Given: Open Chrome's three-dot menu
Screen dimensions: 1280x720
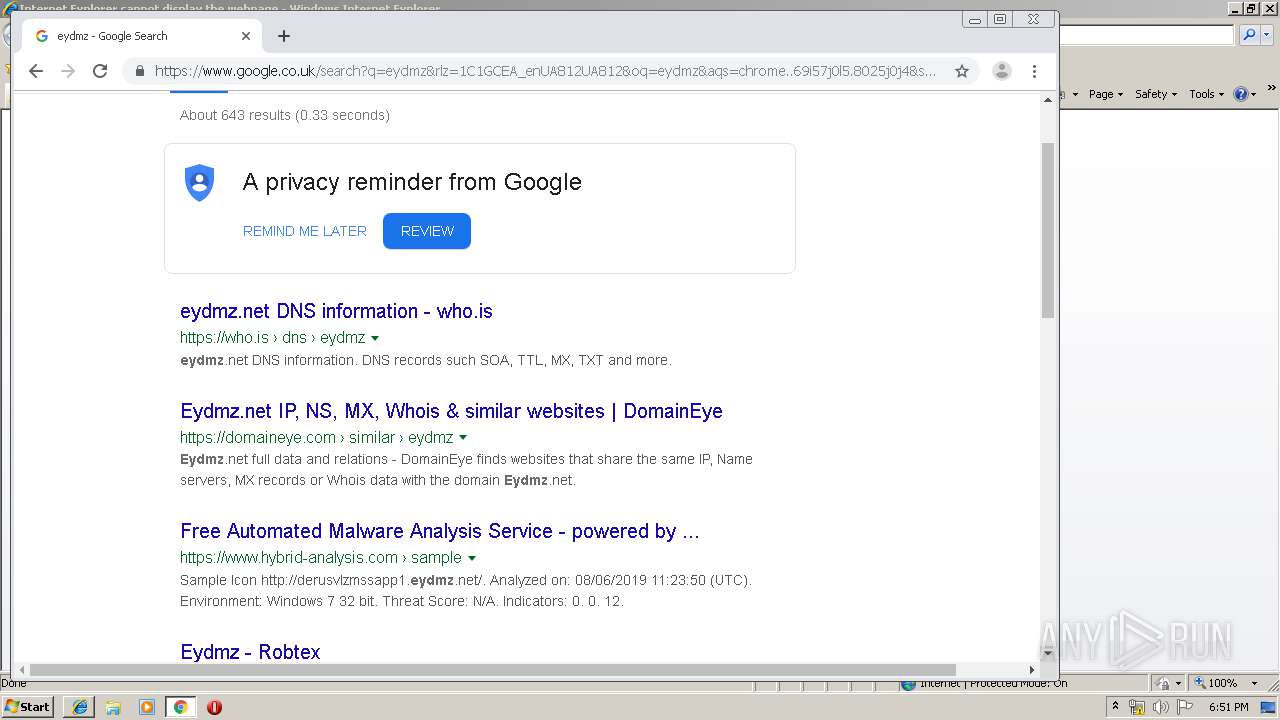Looking at the screenshot, I should (x=1034, y=71).
